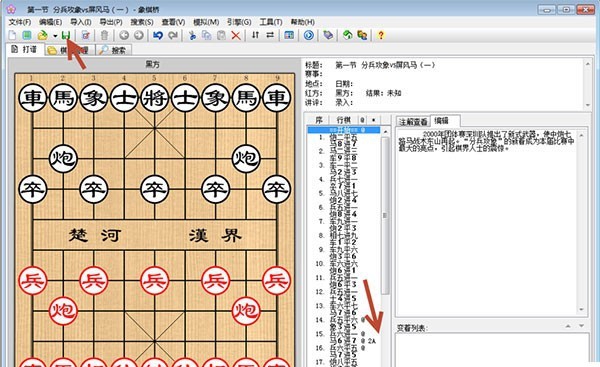The image size is (600, 367).
Task: Flip the board vertically (up-down arrows)
Action: click(x=255, y=35)
